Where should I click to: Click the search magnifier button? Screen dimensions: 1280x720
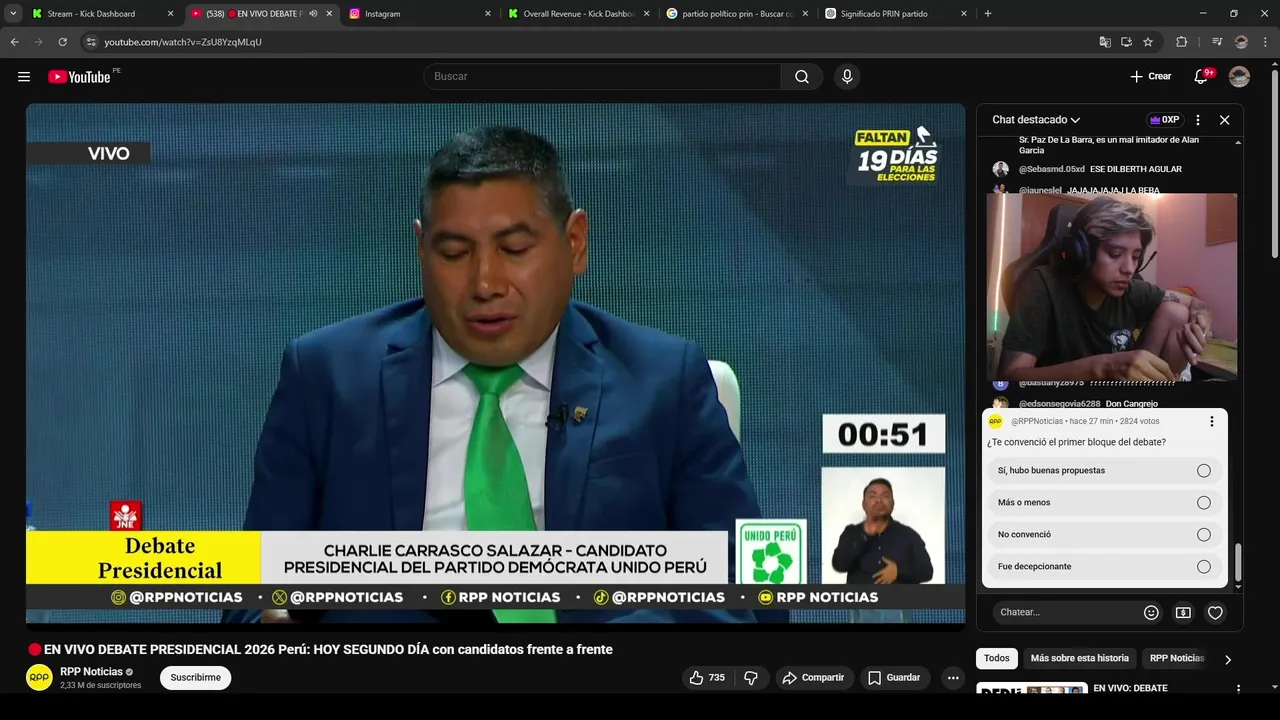[x=802, y=77]
